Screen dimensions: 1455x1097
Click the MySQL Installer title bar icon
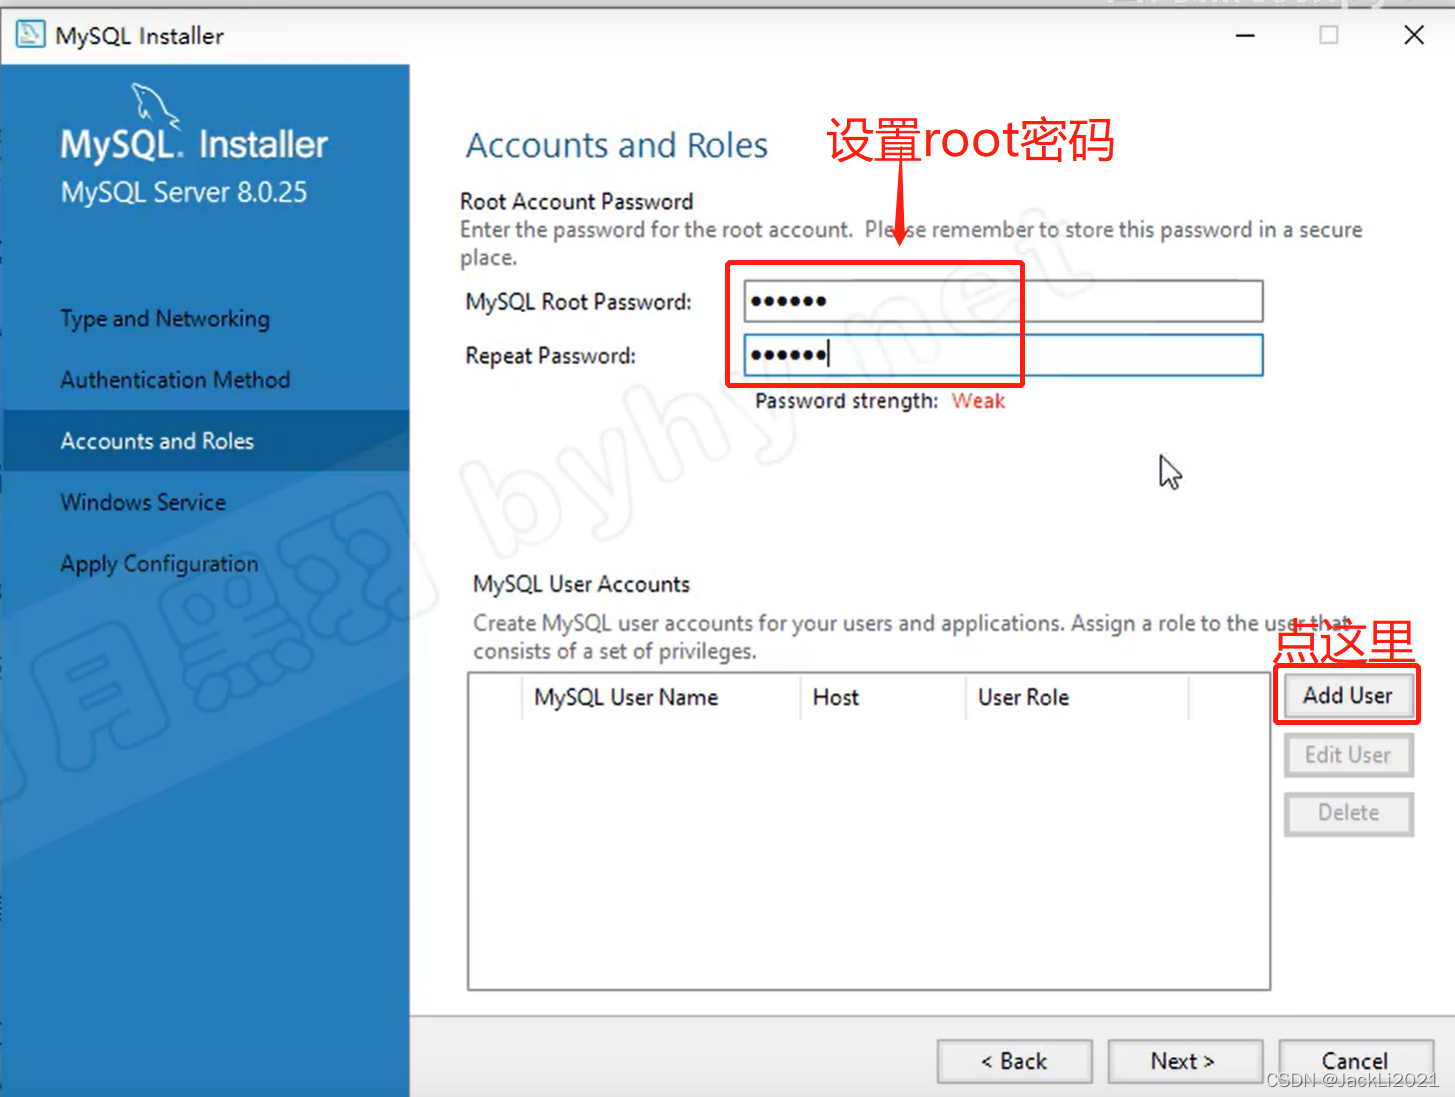click(x=30, y=35)
